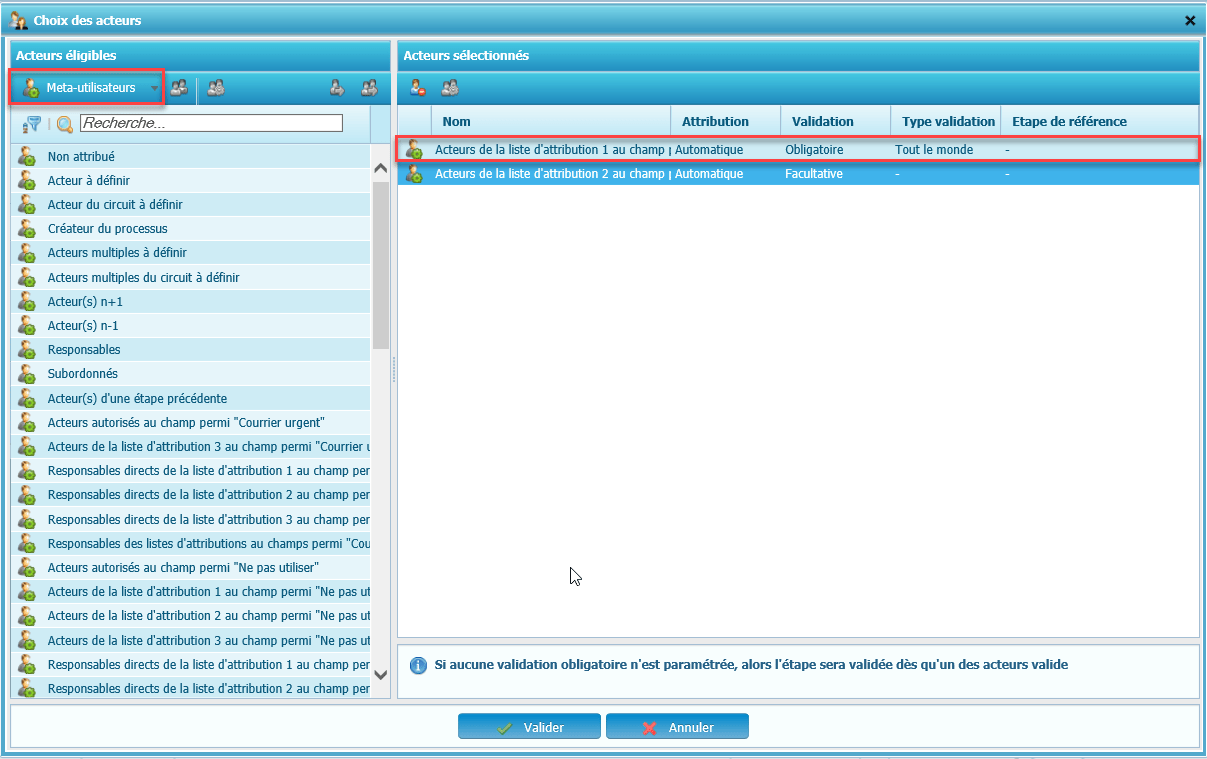Click the add all actors arrow icon
Image resolution: width=1207 pixels, height=759 pixels.
point(369,88)
